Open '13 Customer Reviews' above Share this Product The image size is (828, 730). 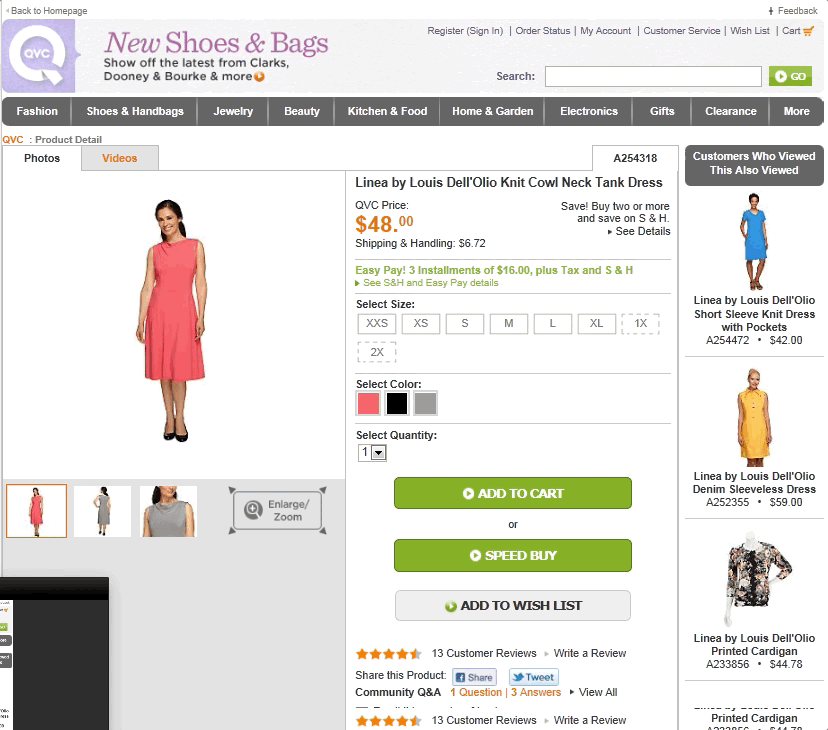point(484,653)
